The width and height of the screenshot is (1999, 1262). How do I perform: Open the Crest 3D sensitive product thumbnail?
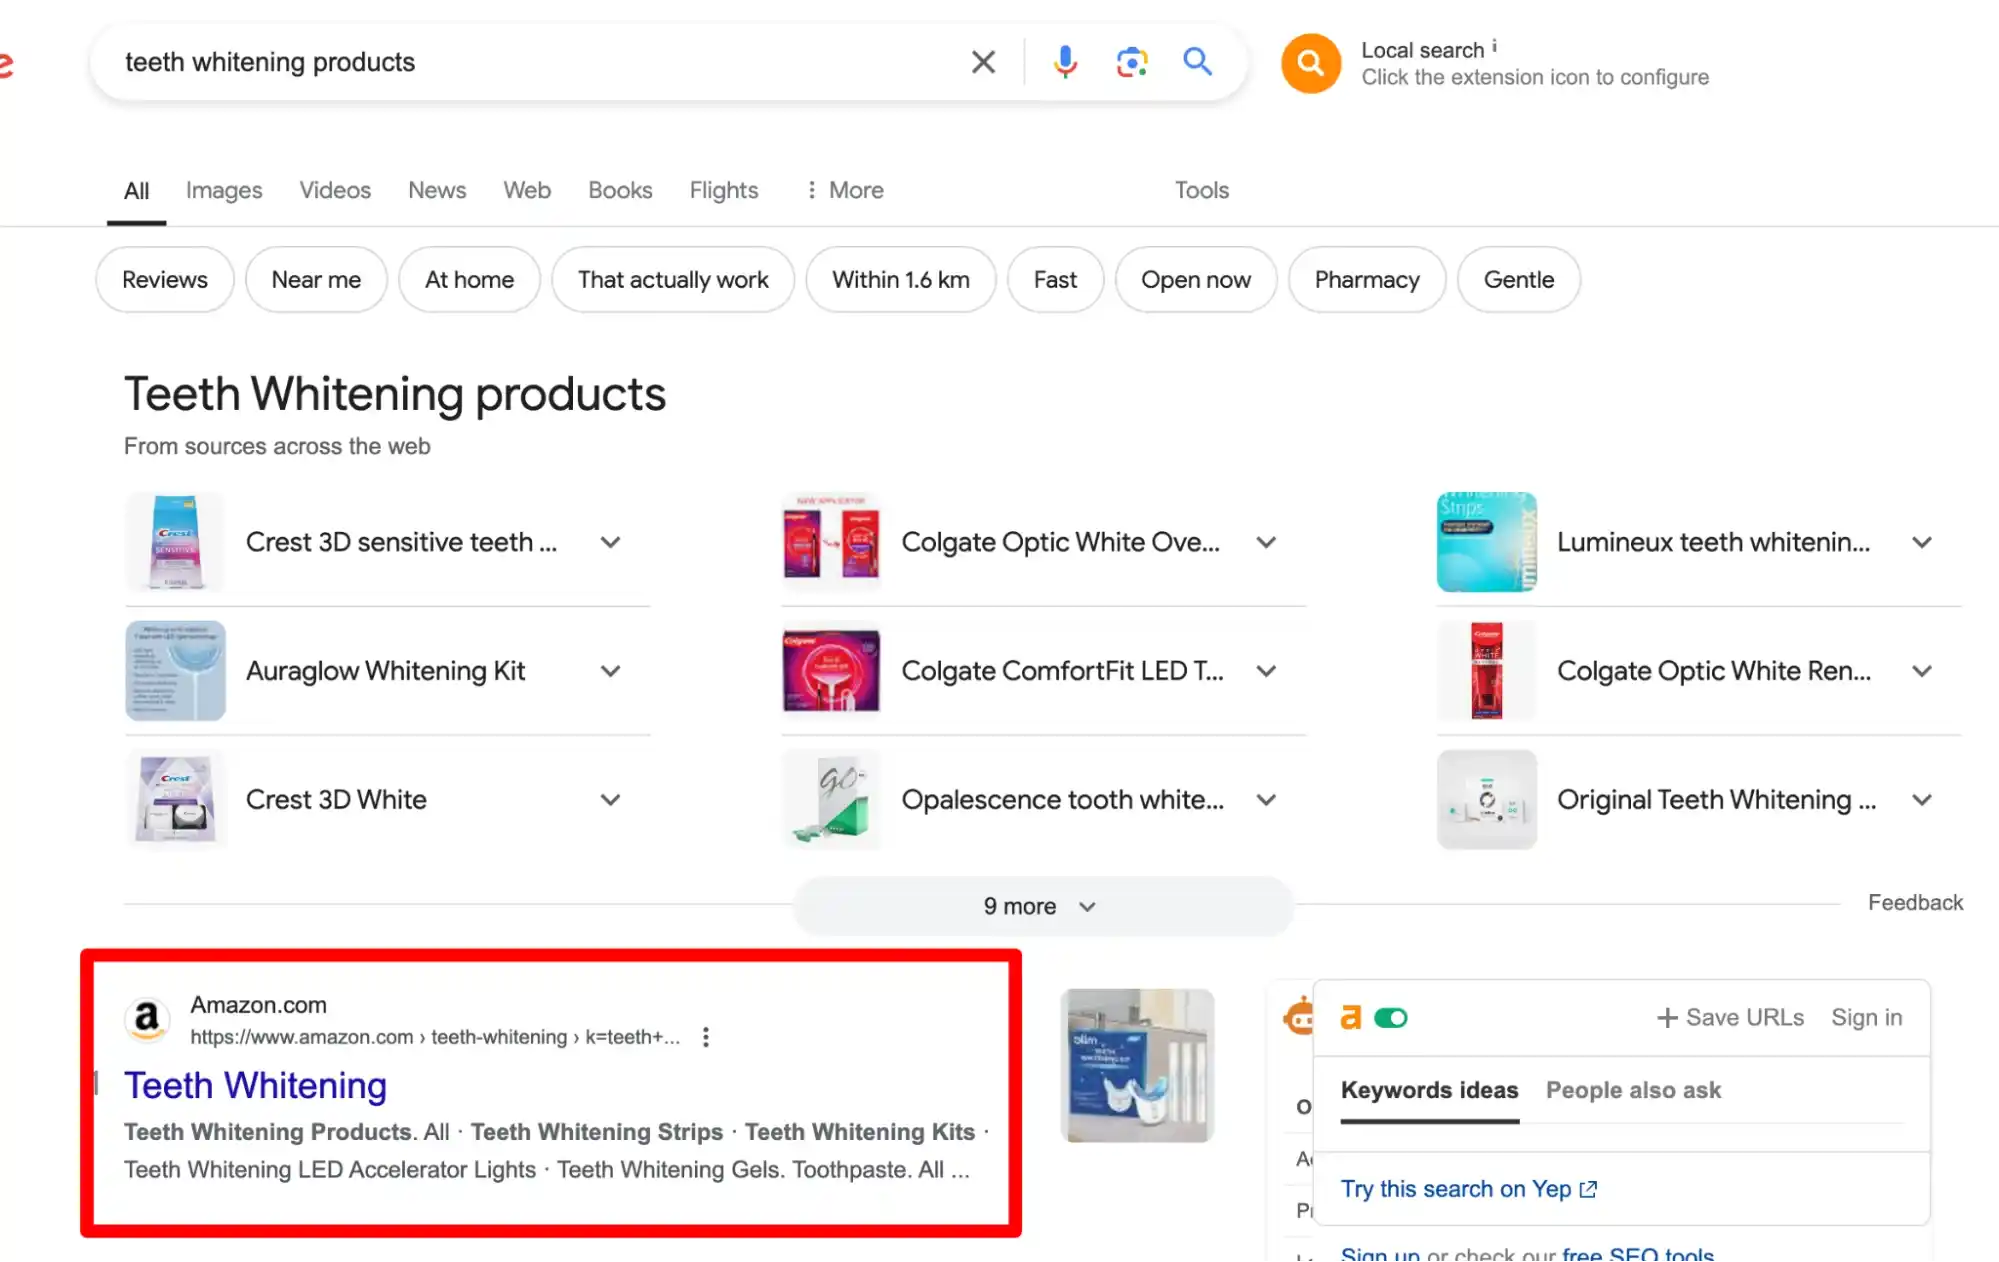coord(175,542)
